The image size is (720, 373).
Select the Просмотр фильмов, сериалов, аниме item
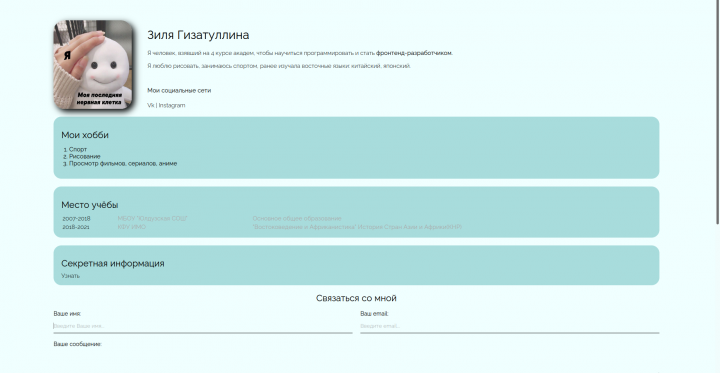[123, 164]
